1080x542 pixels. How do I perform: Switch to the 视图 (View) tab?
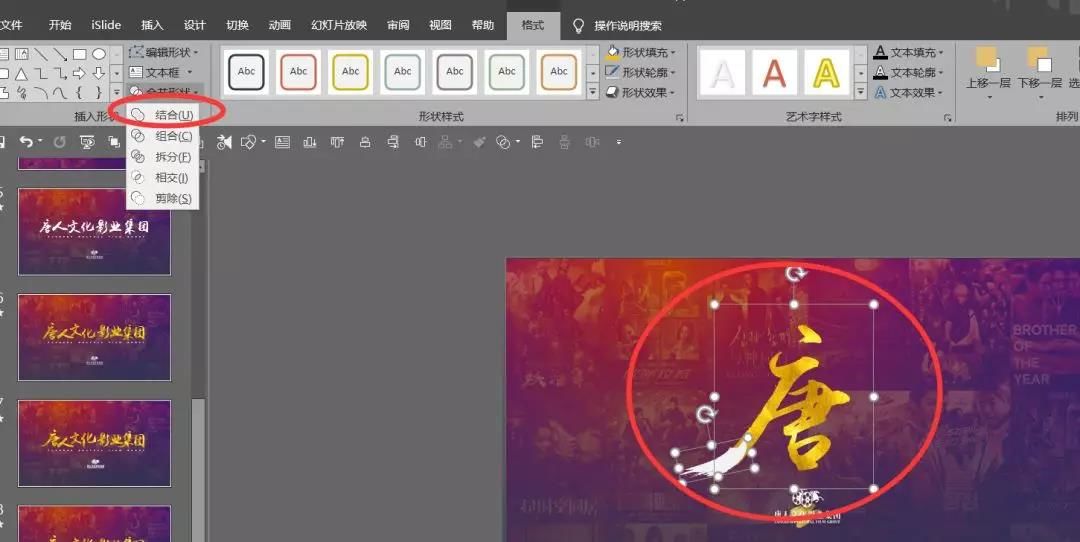point(440,25)
